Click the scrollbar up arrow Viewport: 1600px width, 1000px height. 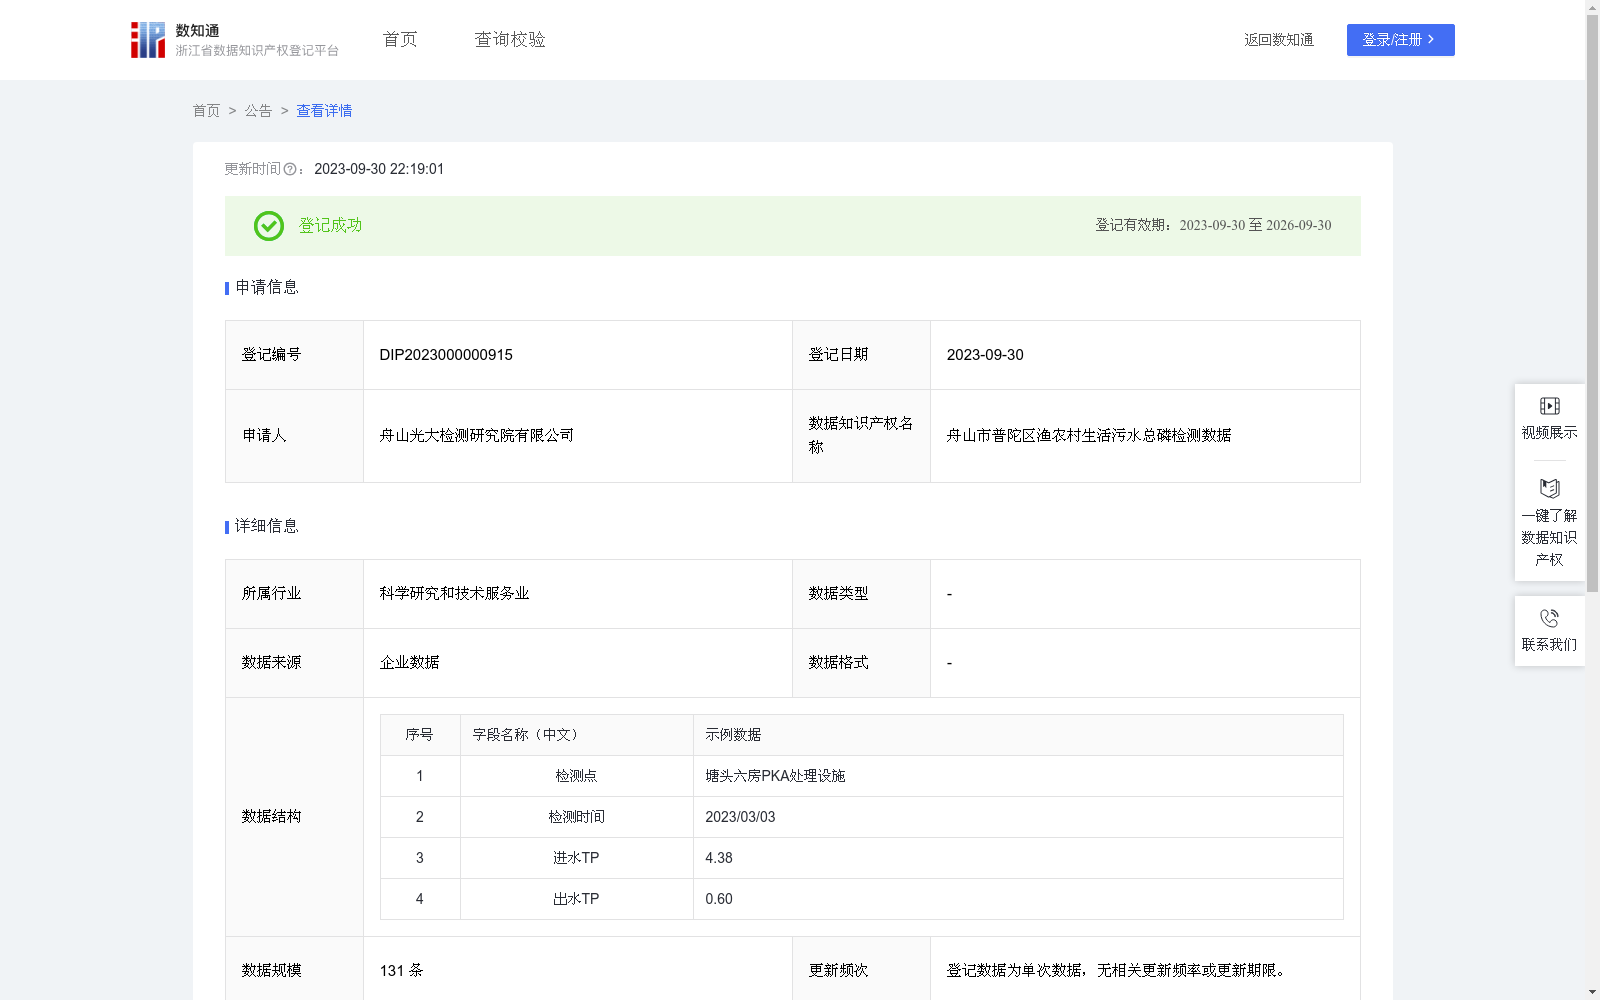point(1592,7)
